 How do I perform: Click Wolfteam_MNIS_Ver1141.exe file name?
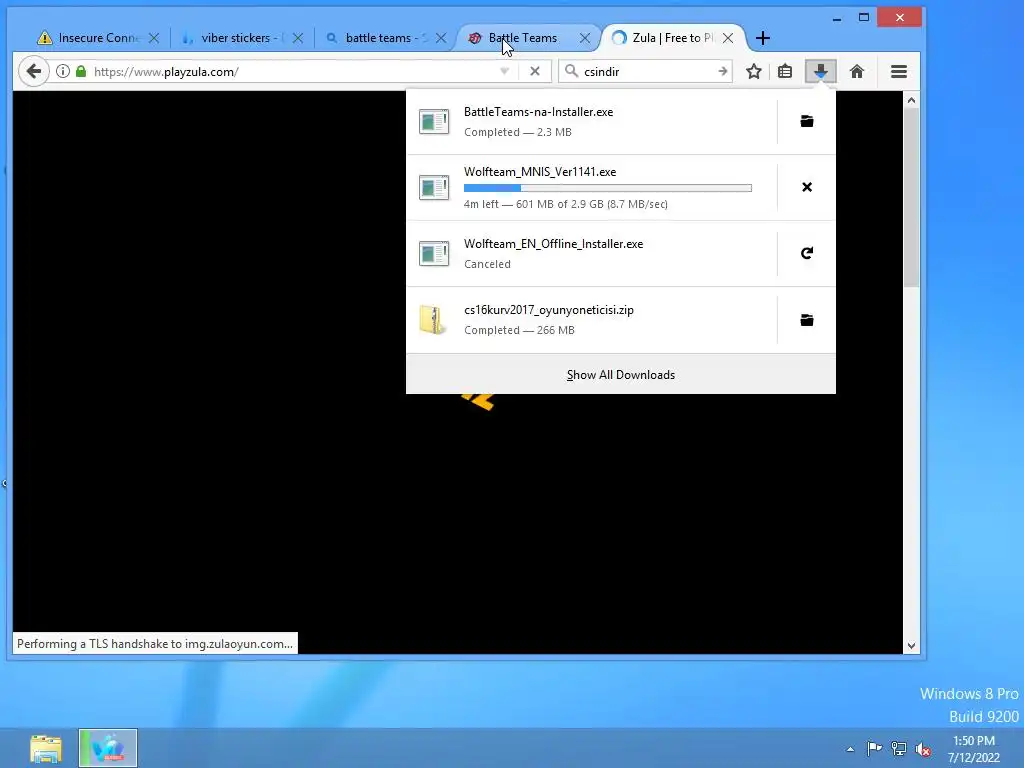(x=539, y=172)
